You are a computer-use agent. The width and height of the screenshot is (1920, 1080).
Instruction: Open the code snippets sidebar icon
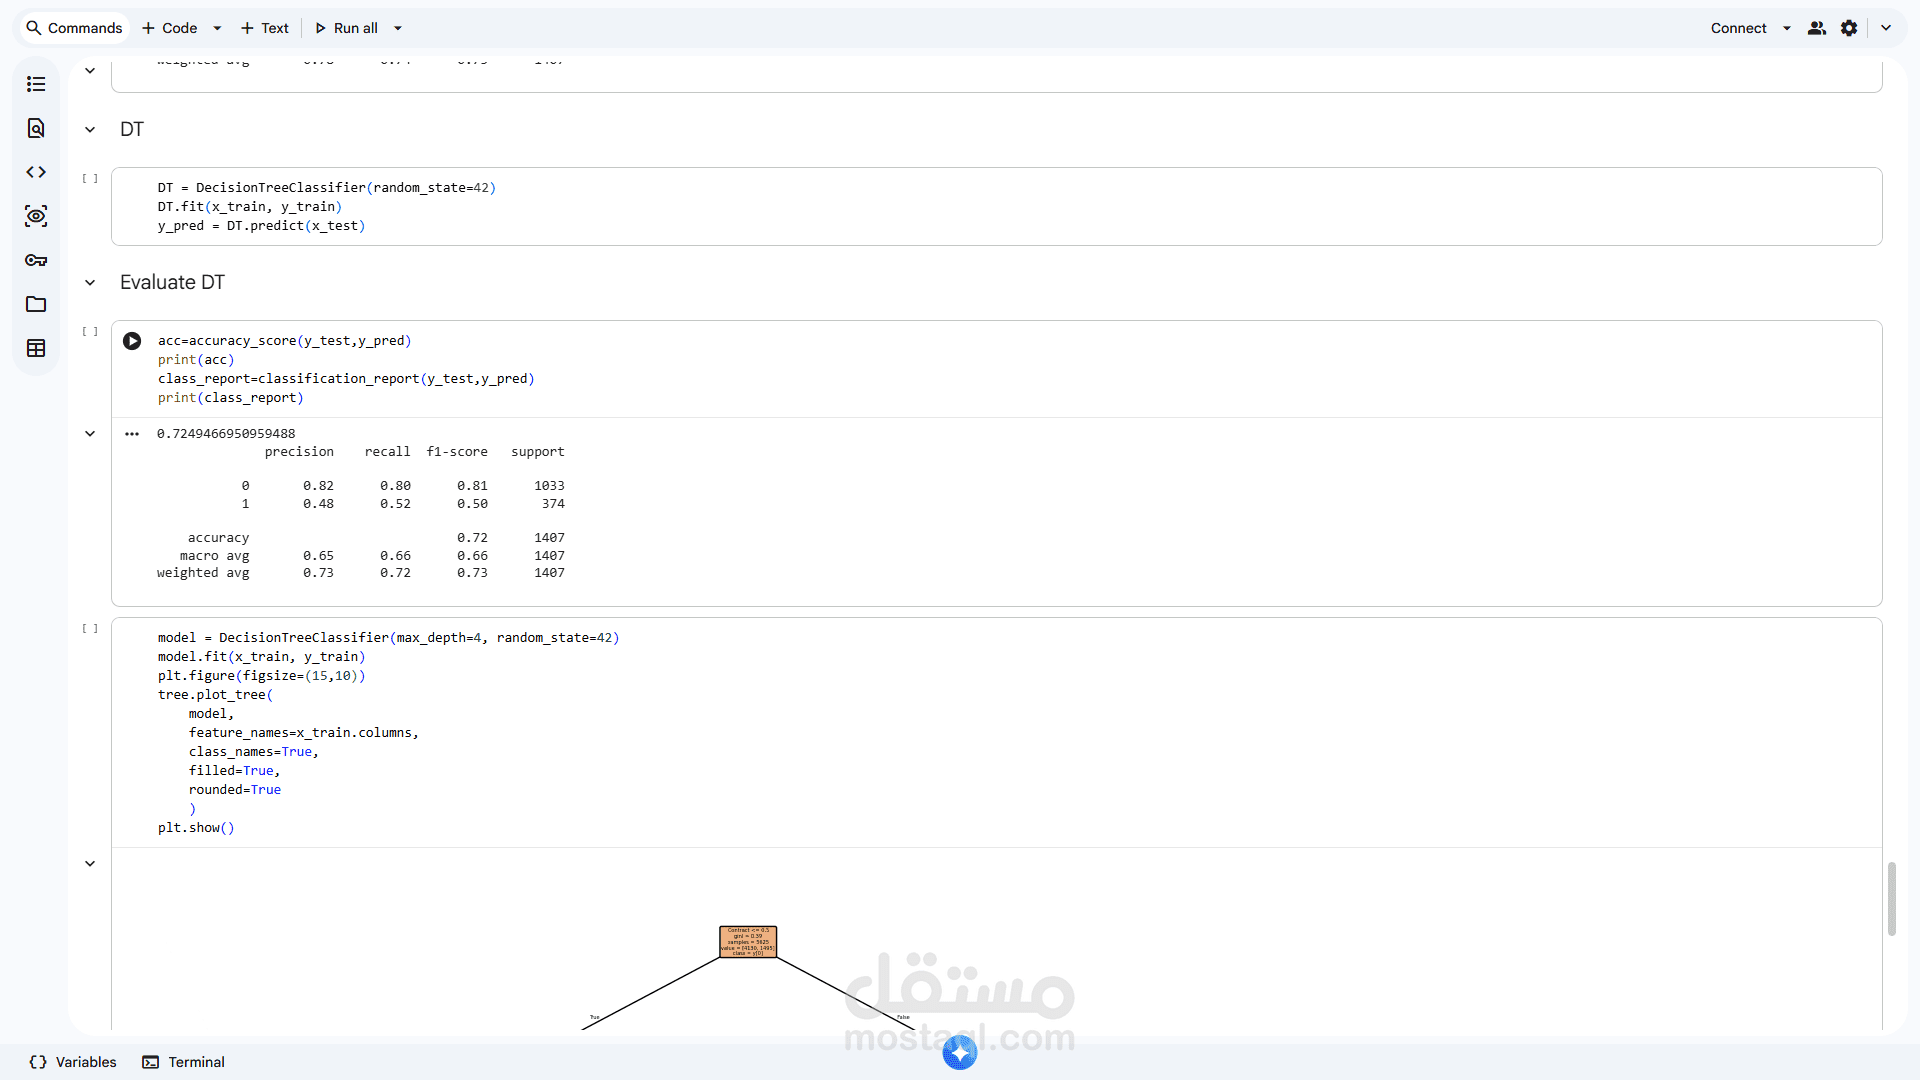point(36,172)
